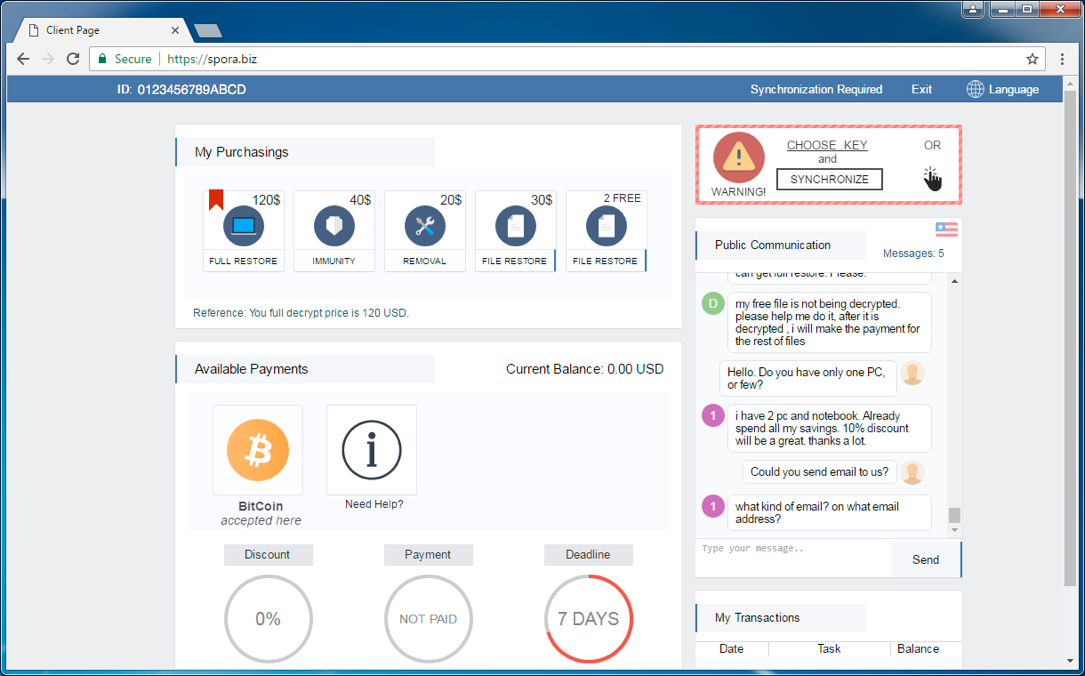
Task: Click the 'Reference: You full decrypt price' text
Action: tap(301, 313)
